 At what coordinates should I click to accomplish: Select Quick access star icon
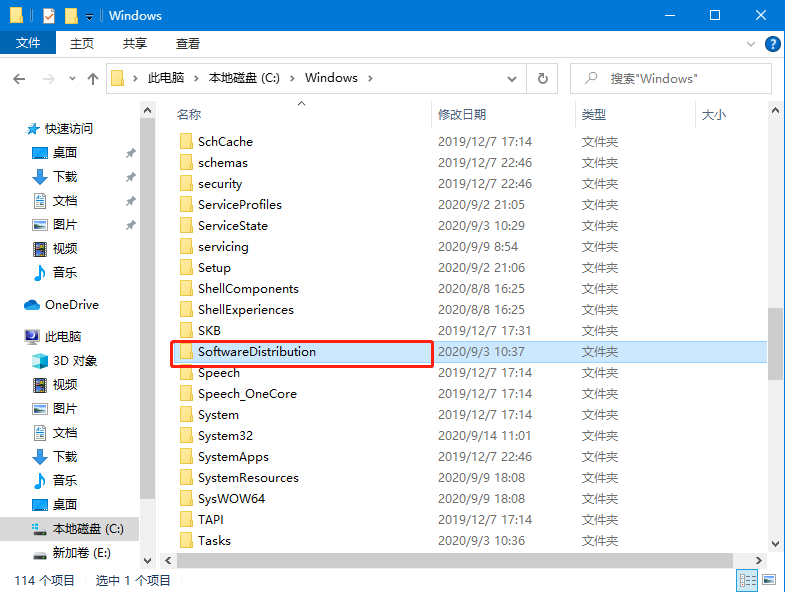pos(33,129)
